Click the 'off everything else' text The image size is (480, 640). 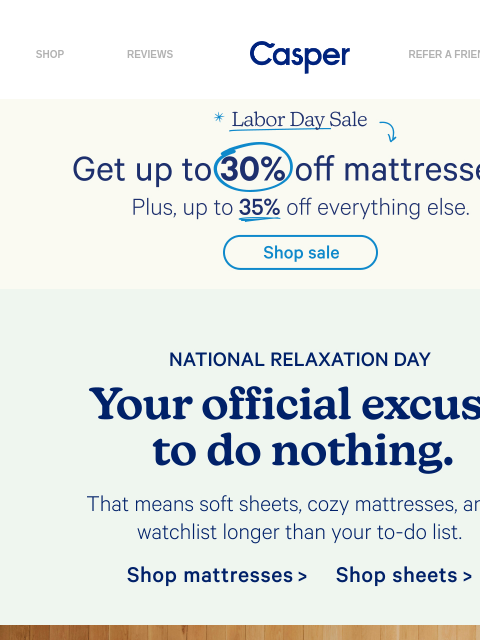tap(378, 207)
